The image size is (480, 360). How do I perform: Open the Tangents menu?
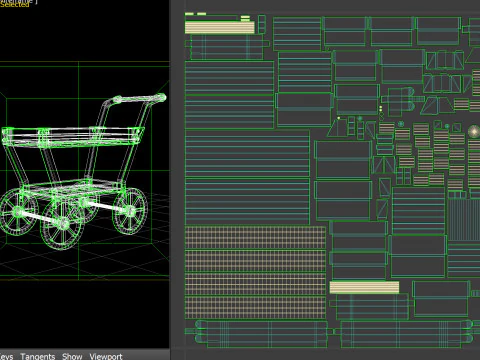point(38,356)
